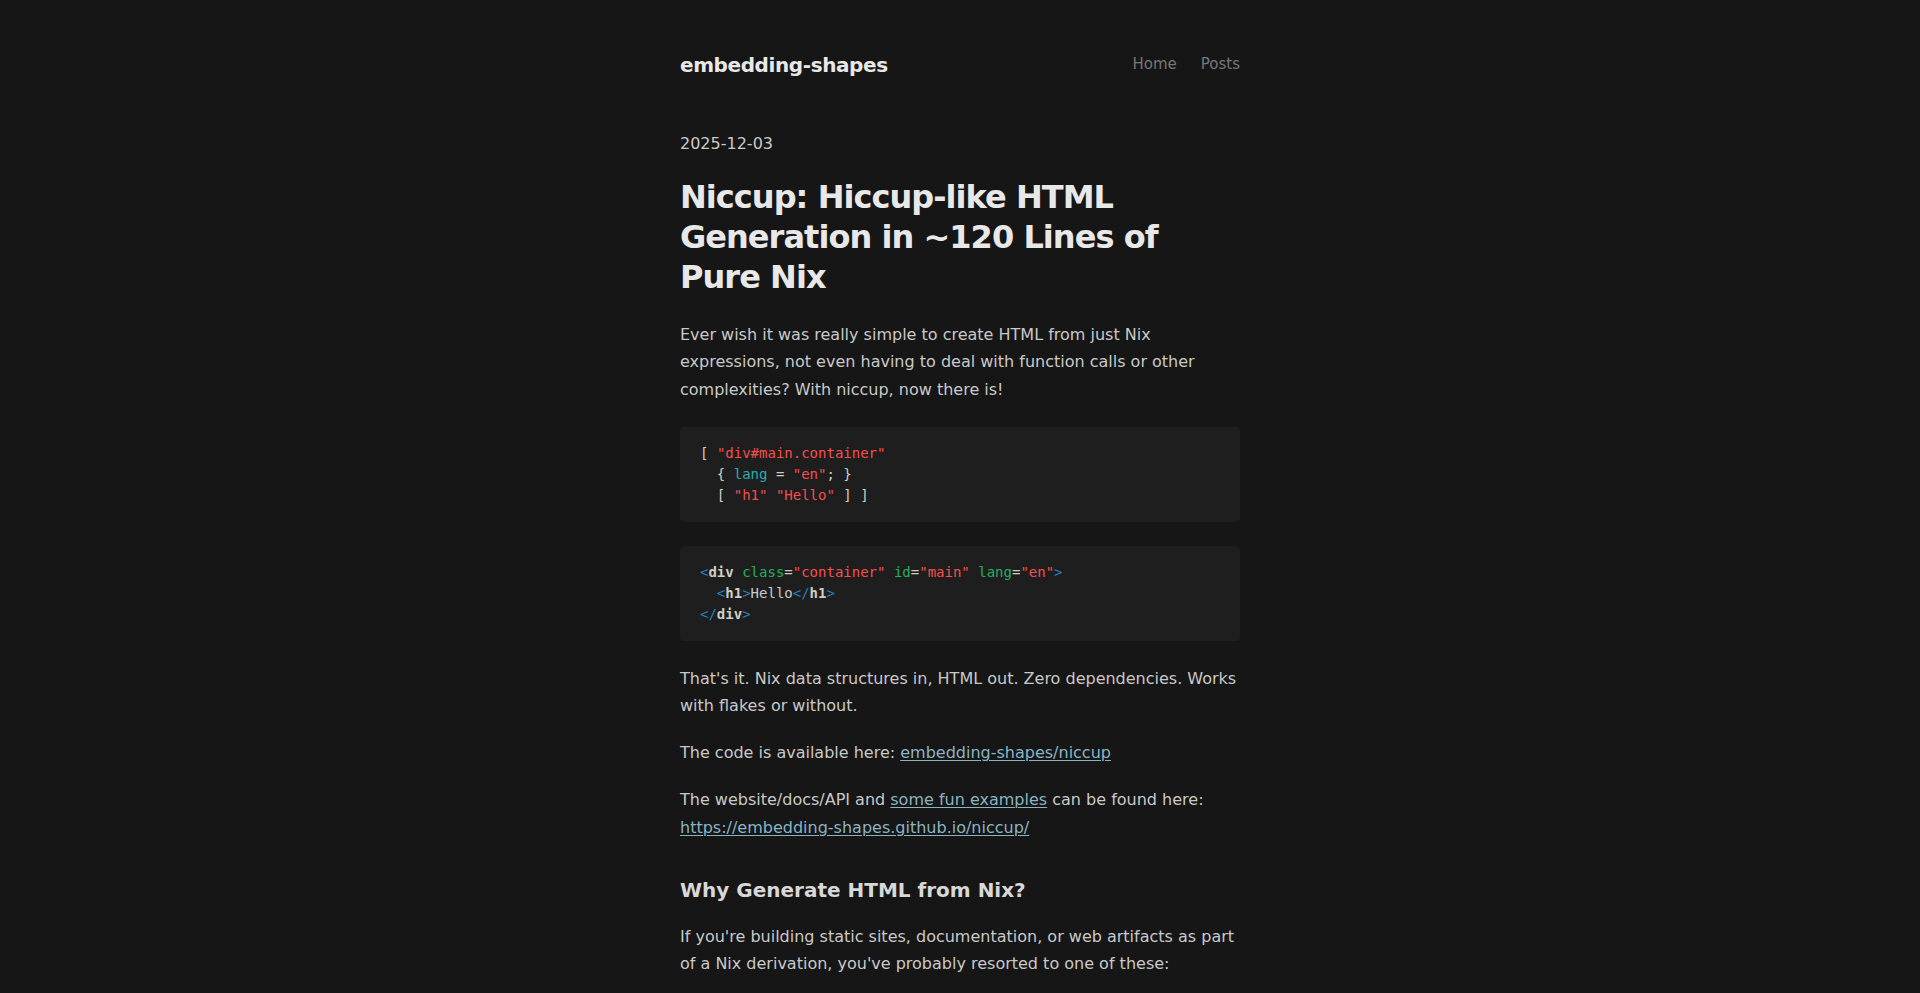
Task: Open the embedding-shapes/niccup repository link
Action: [1004, 752]
